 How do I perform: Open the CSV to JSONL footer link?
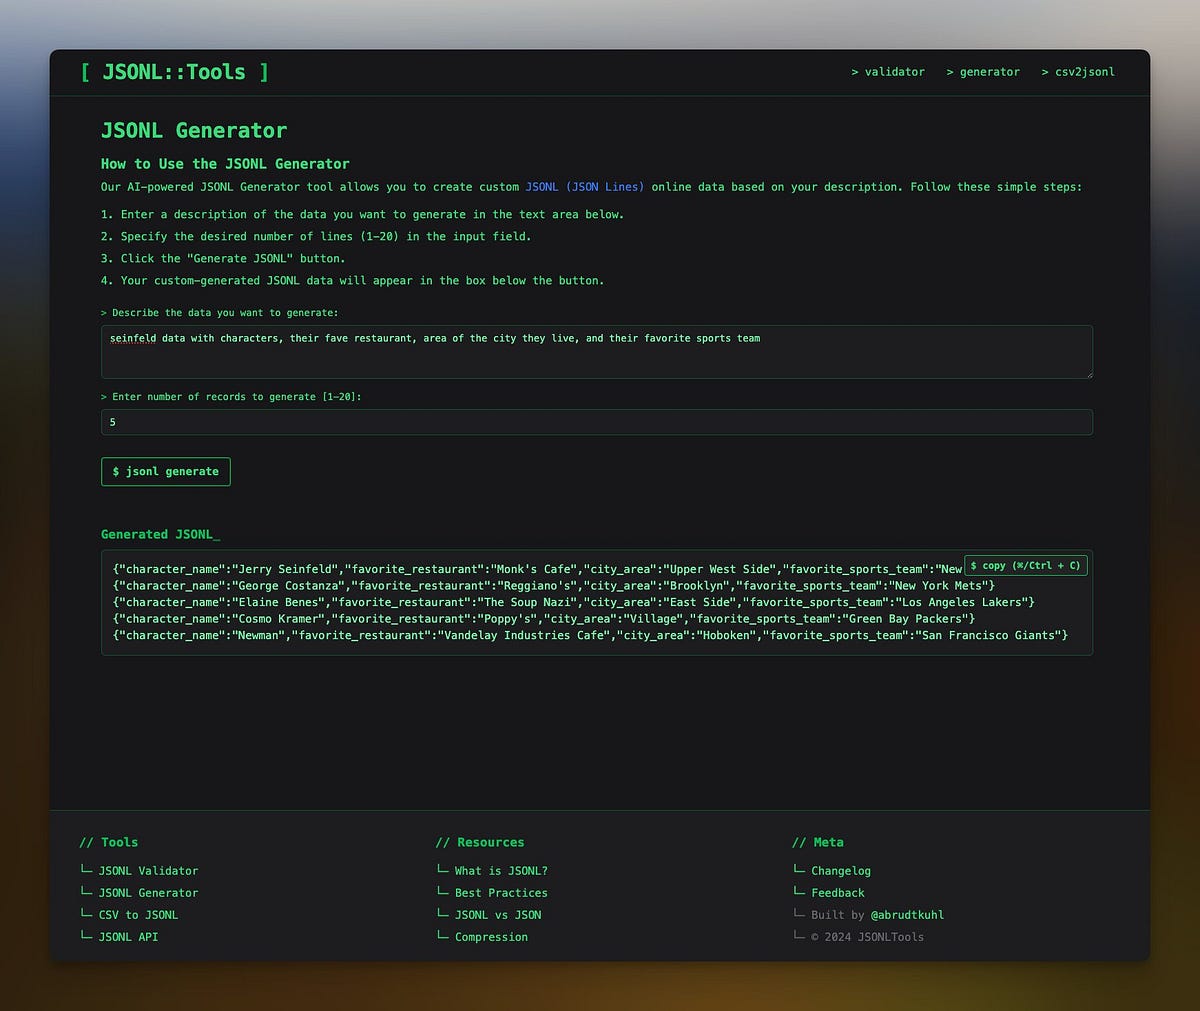[x=138, y=914]
